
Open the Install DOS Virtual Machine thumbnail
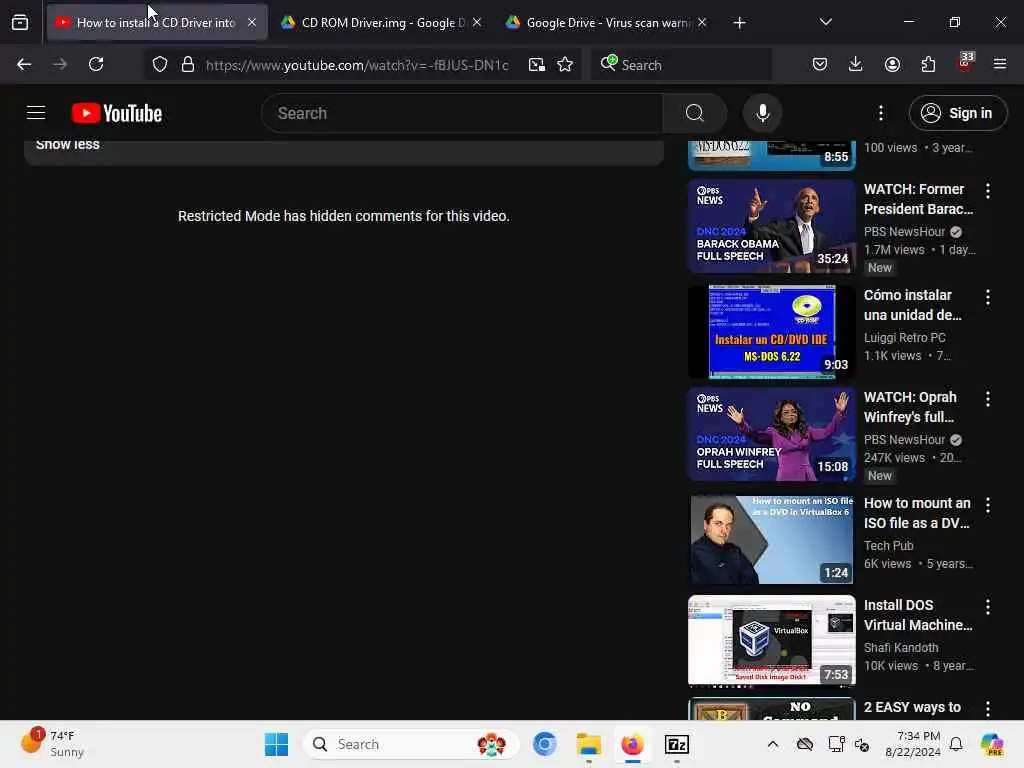point(771,641)
